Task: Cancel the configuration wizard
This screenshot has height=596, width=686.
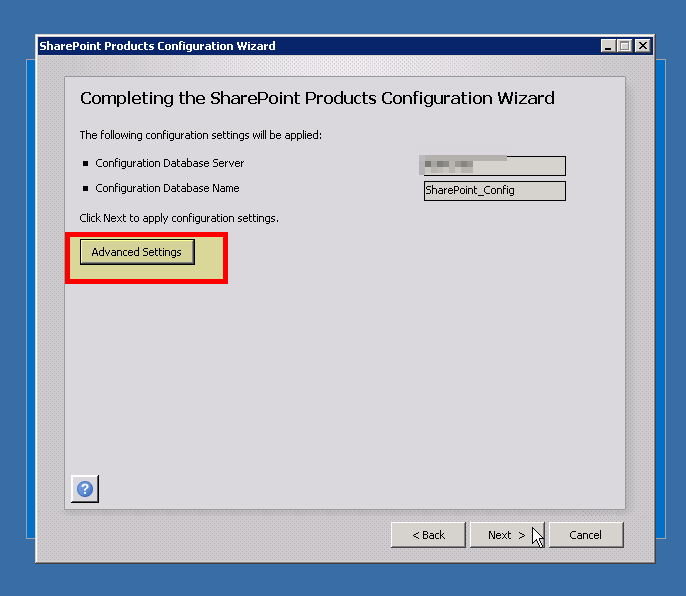Action: 586,535
